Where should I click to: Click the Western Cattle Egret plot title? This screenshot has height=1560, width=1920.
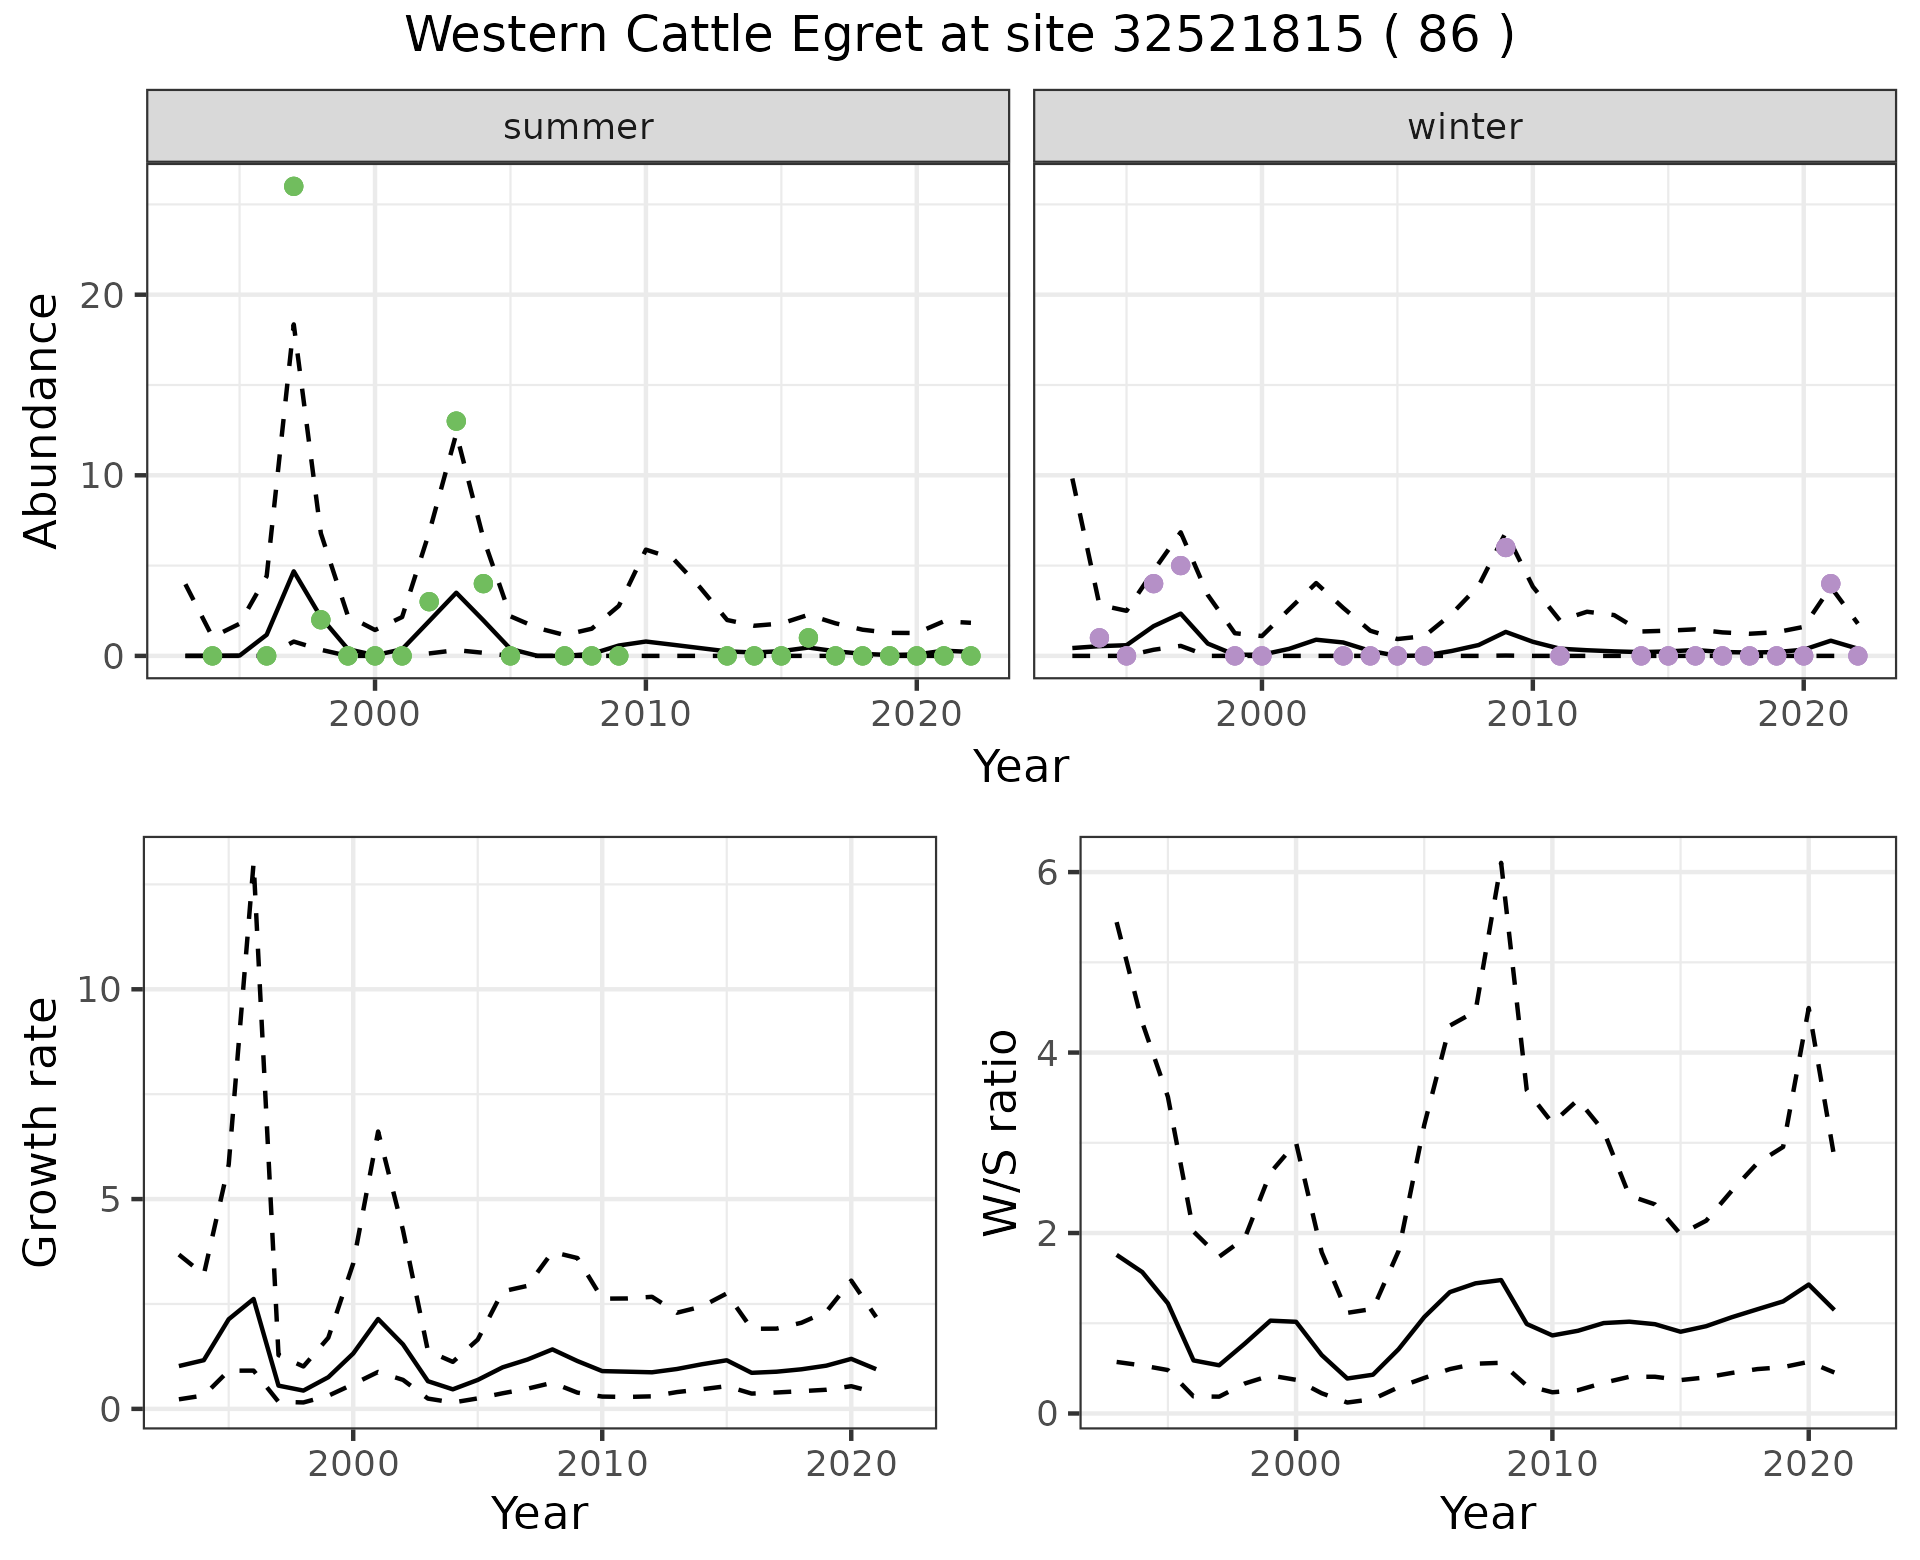(x=959, y=36)
